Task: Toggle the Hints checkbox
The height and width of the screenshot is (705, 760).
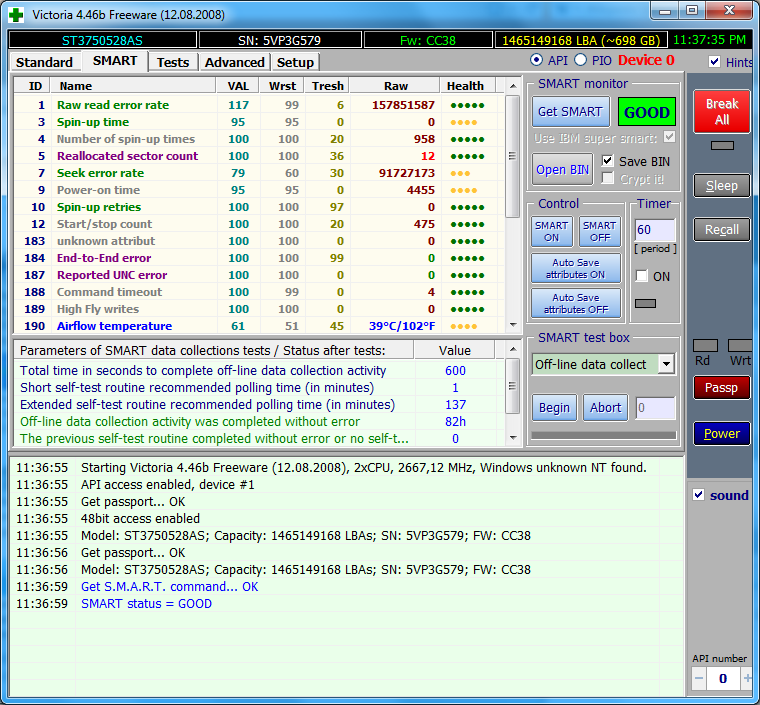Action: coord(714,62)
